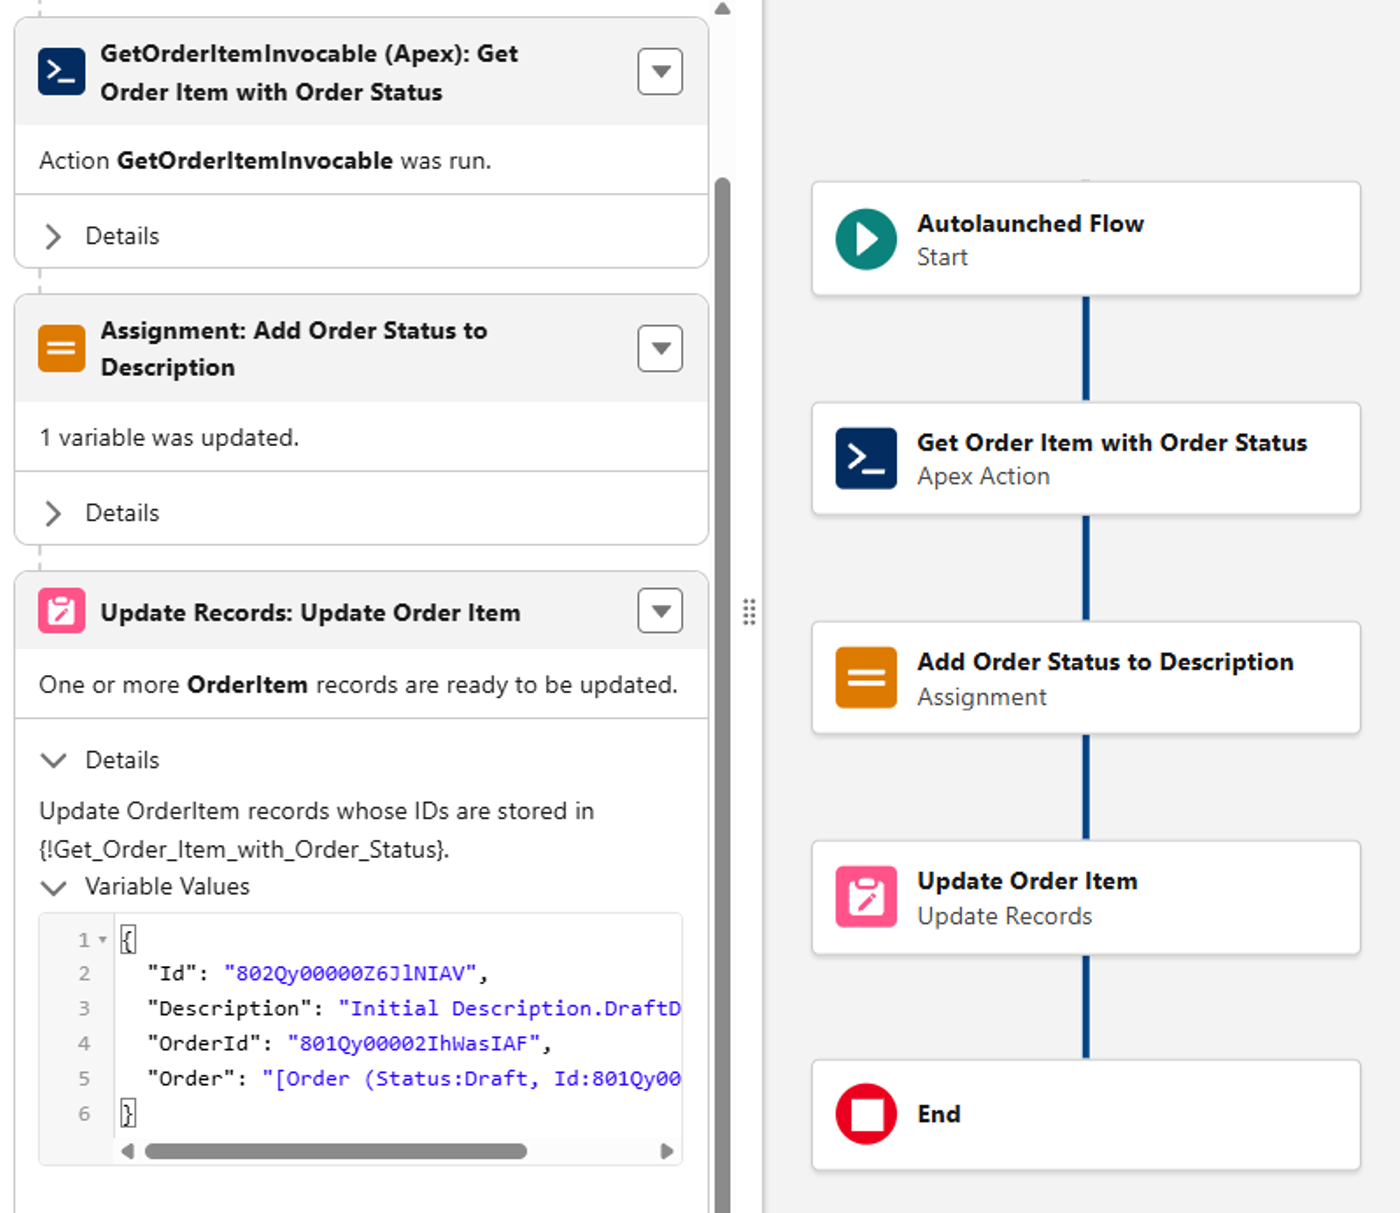Click the orange Assignment icon in the debug panel
1400x1213 pixels.
[62, 348]
